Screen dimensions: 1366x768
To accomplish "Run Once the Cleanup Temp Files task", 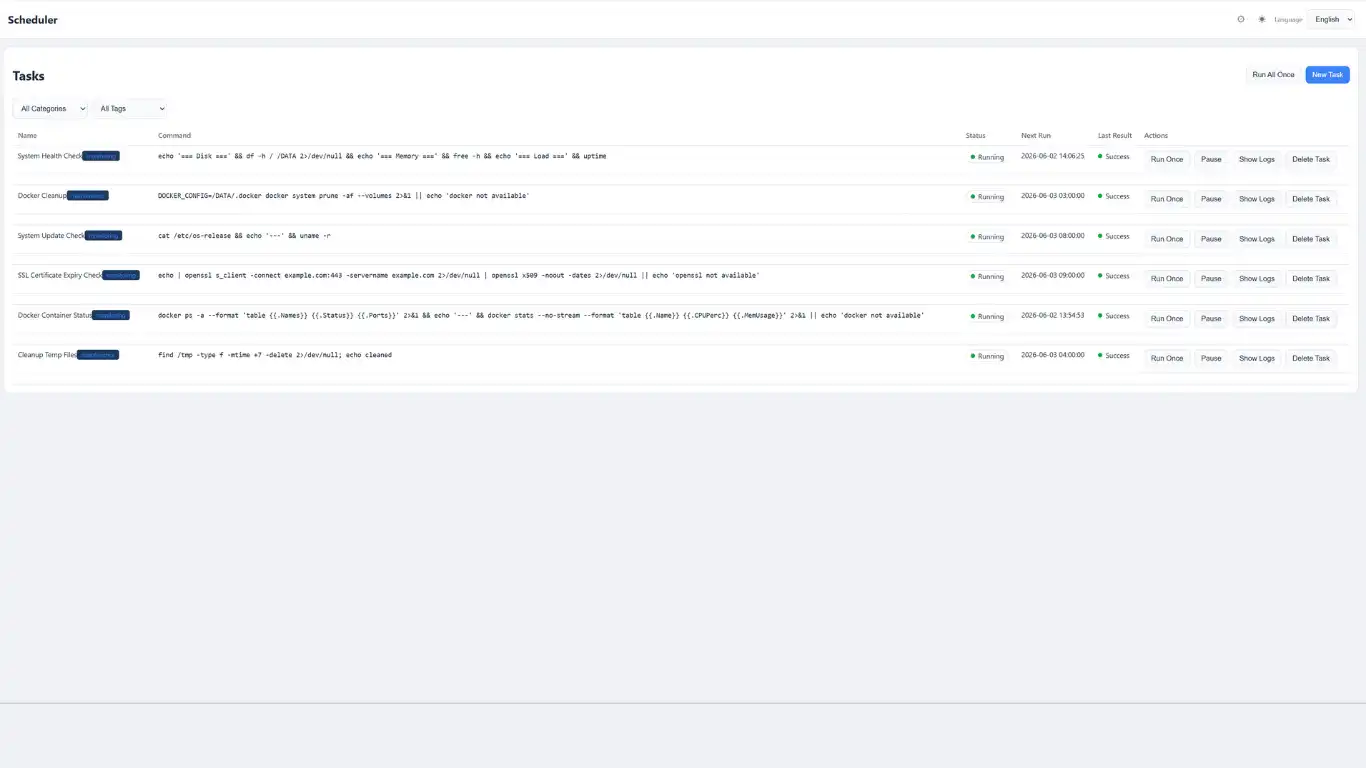I will pos(1167,358).
